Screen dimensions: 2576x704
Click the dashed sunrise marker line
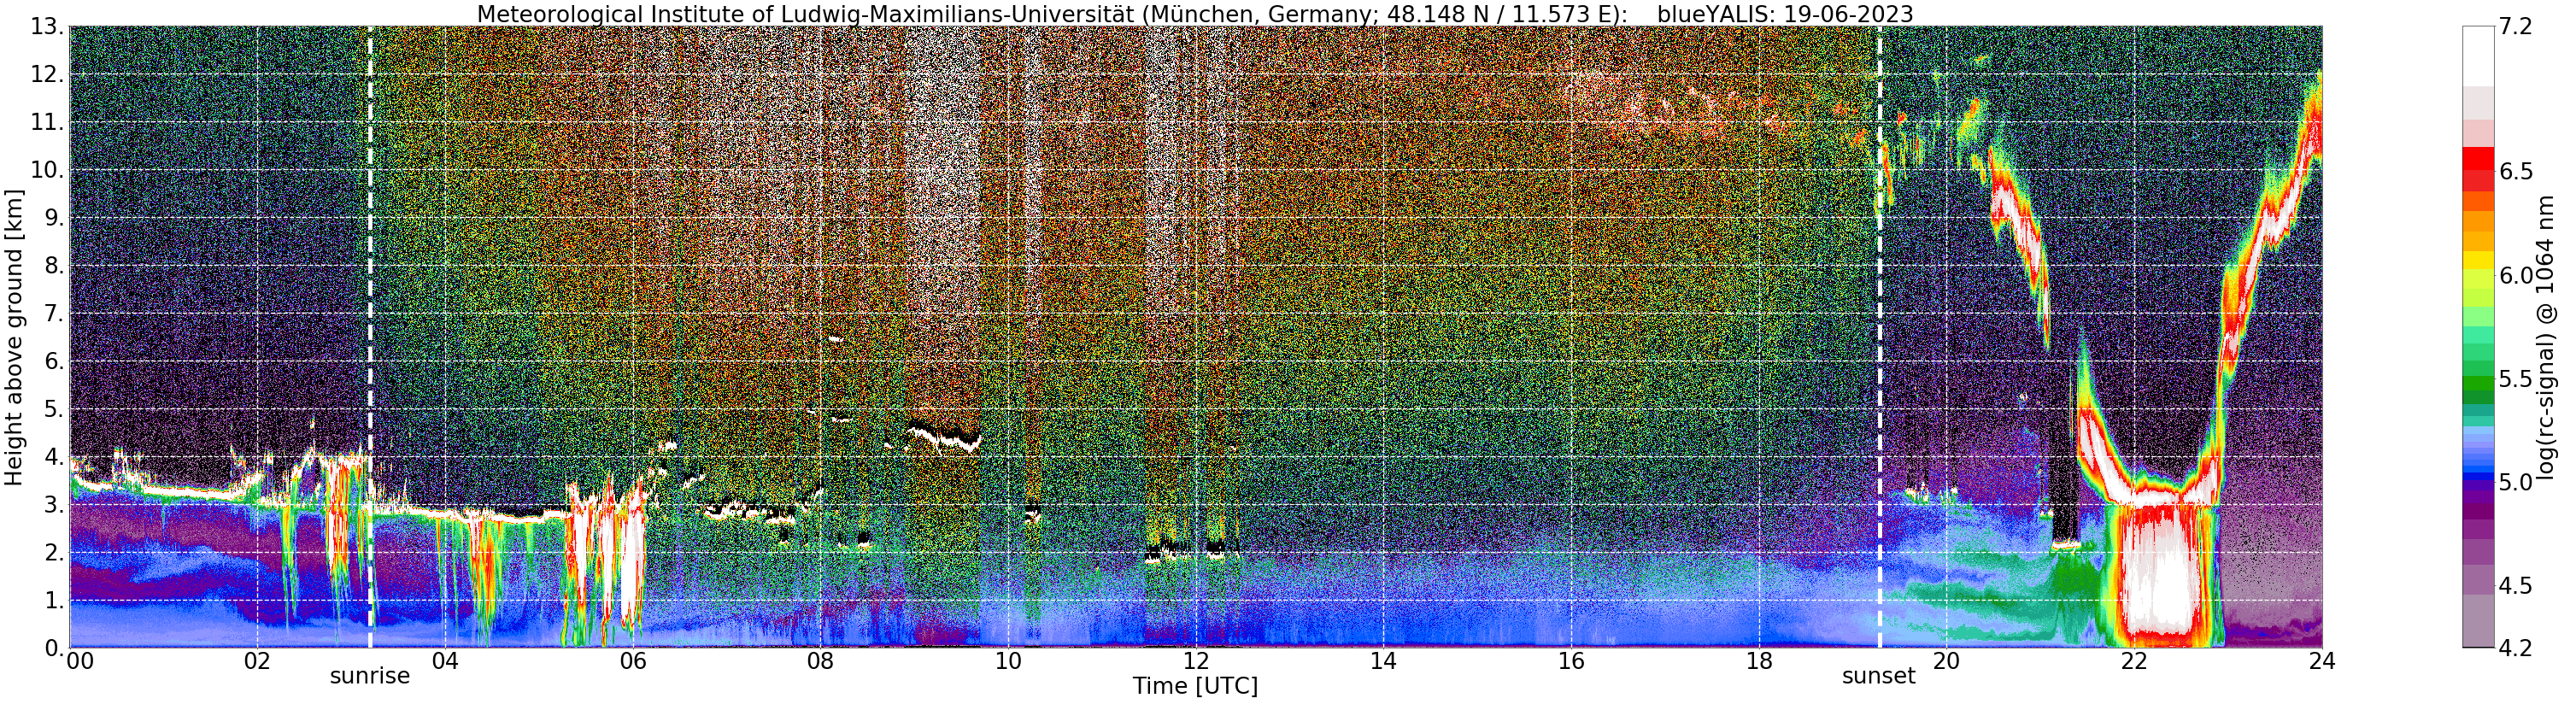point(370,338)
